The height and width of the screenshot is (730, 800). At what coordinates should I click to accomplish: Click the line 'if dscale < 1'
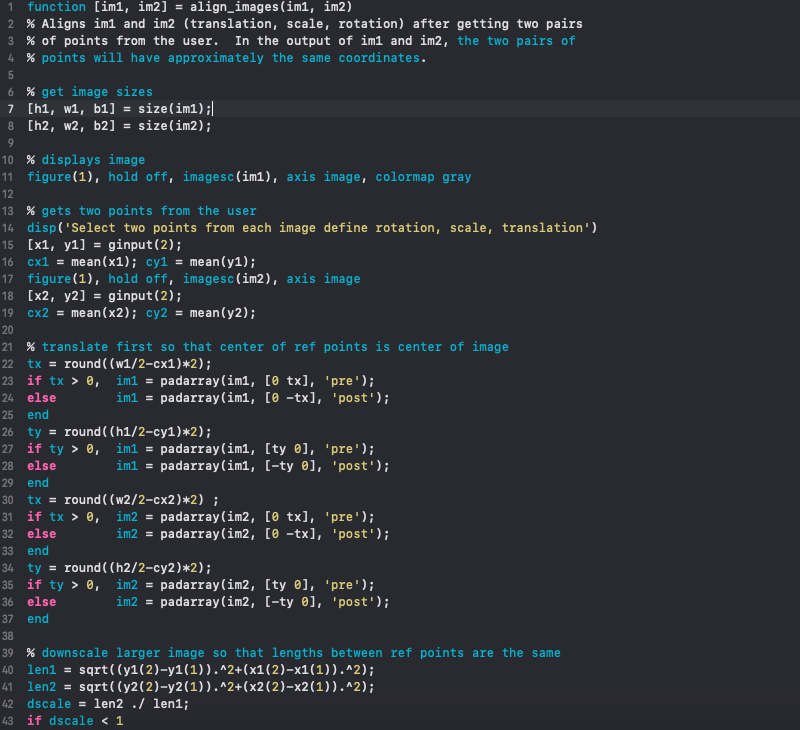coord(75,721)
